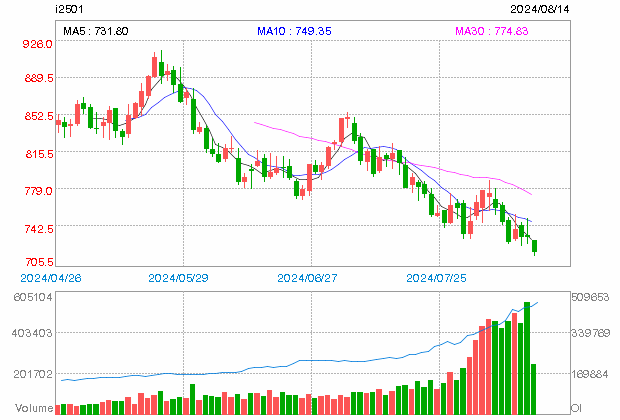Click the 2024/05/29 date axis label
The height and width of the screenshot is (420, 620).
point(178,278)
